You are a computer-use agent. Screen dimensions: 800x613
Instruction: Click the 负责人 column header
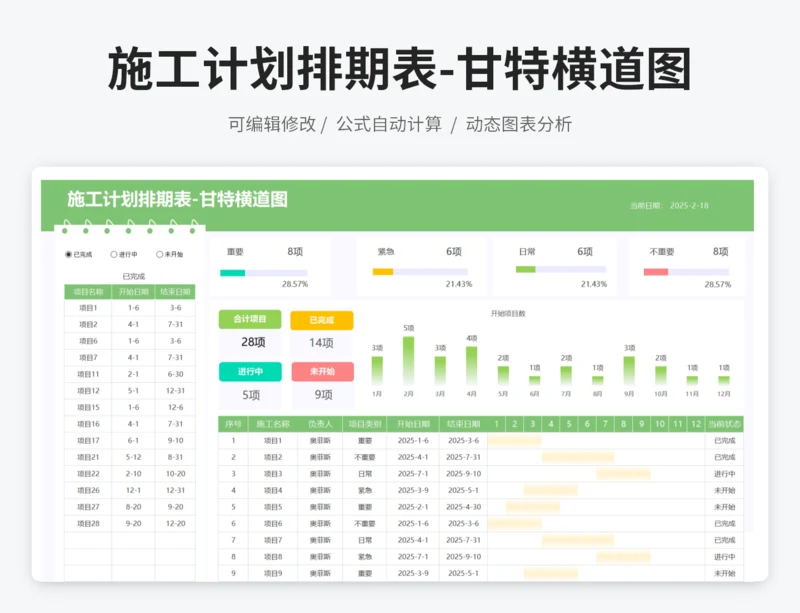320,424
